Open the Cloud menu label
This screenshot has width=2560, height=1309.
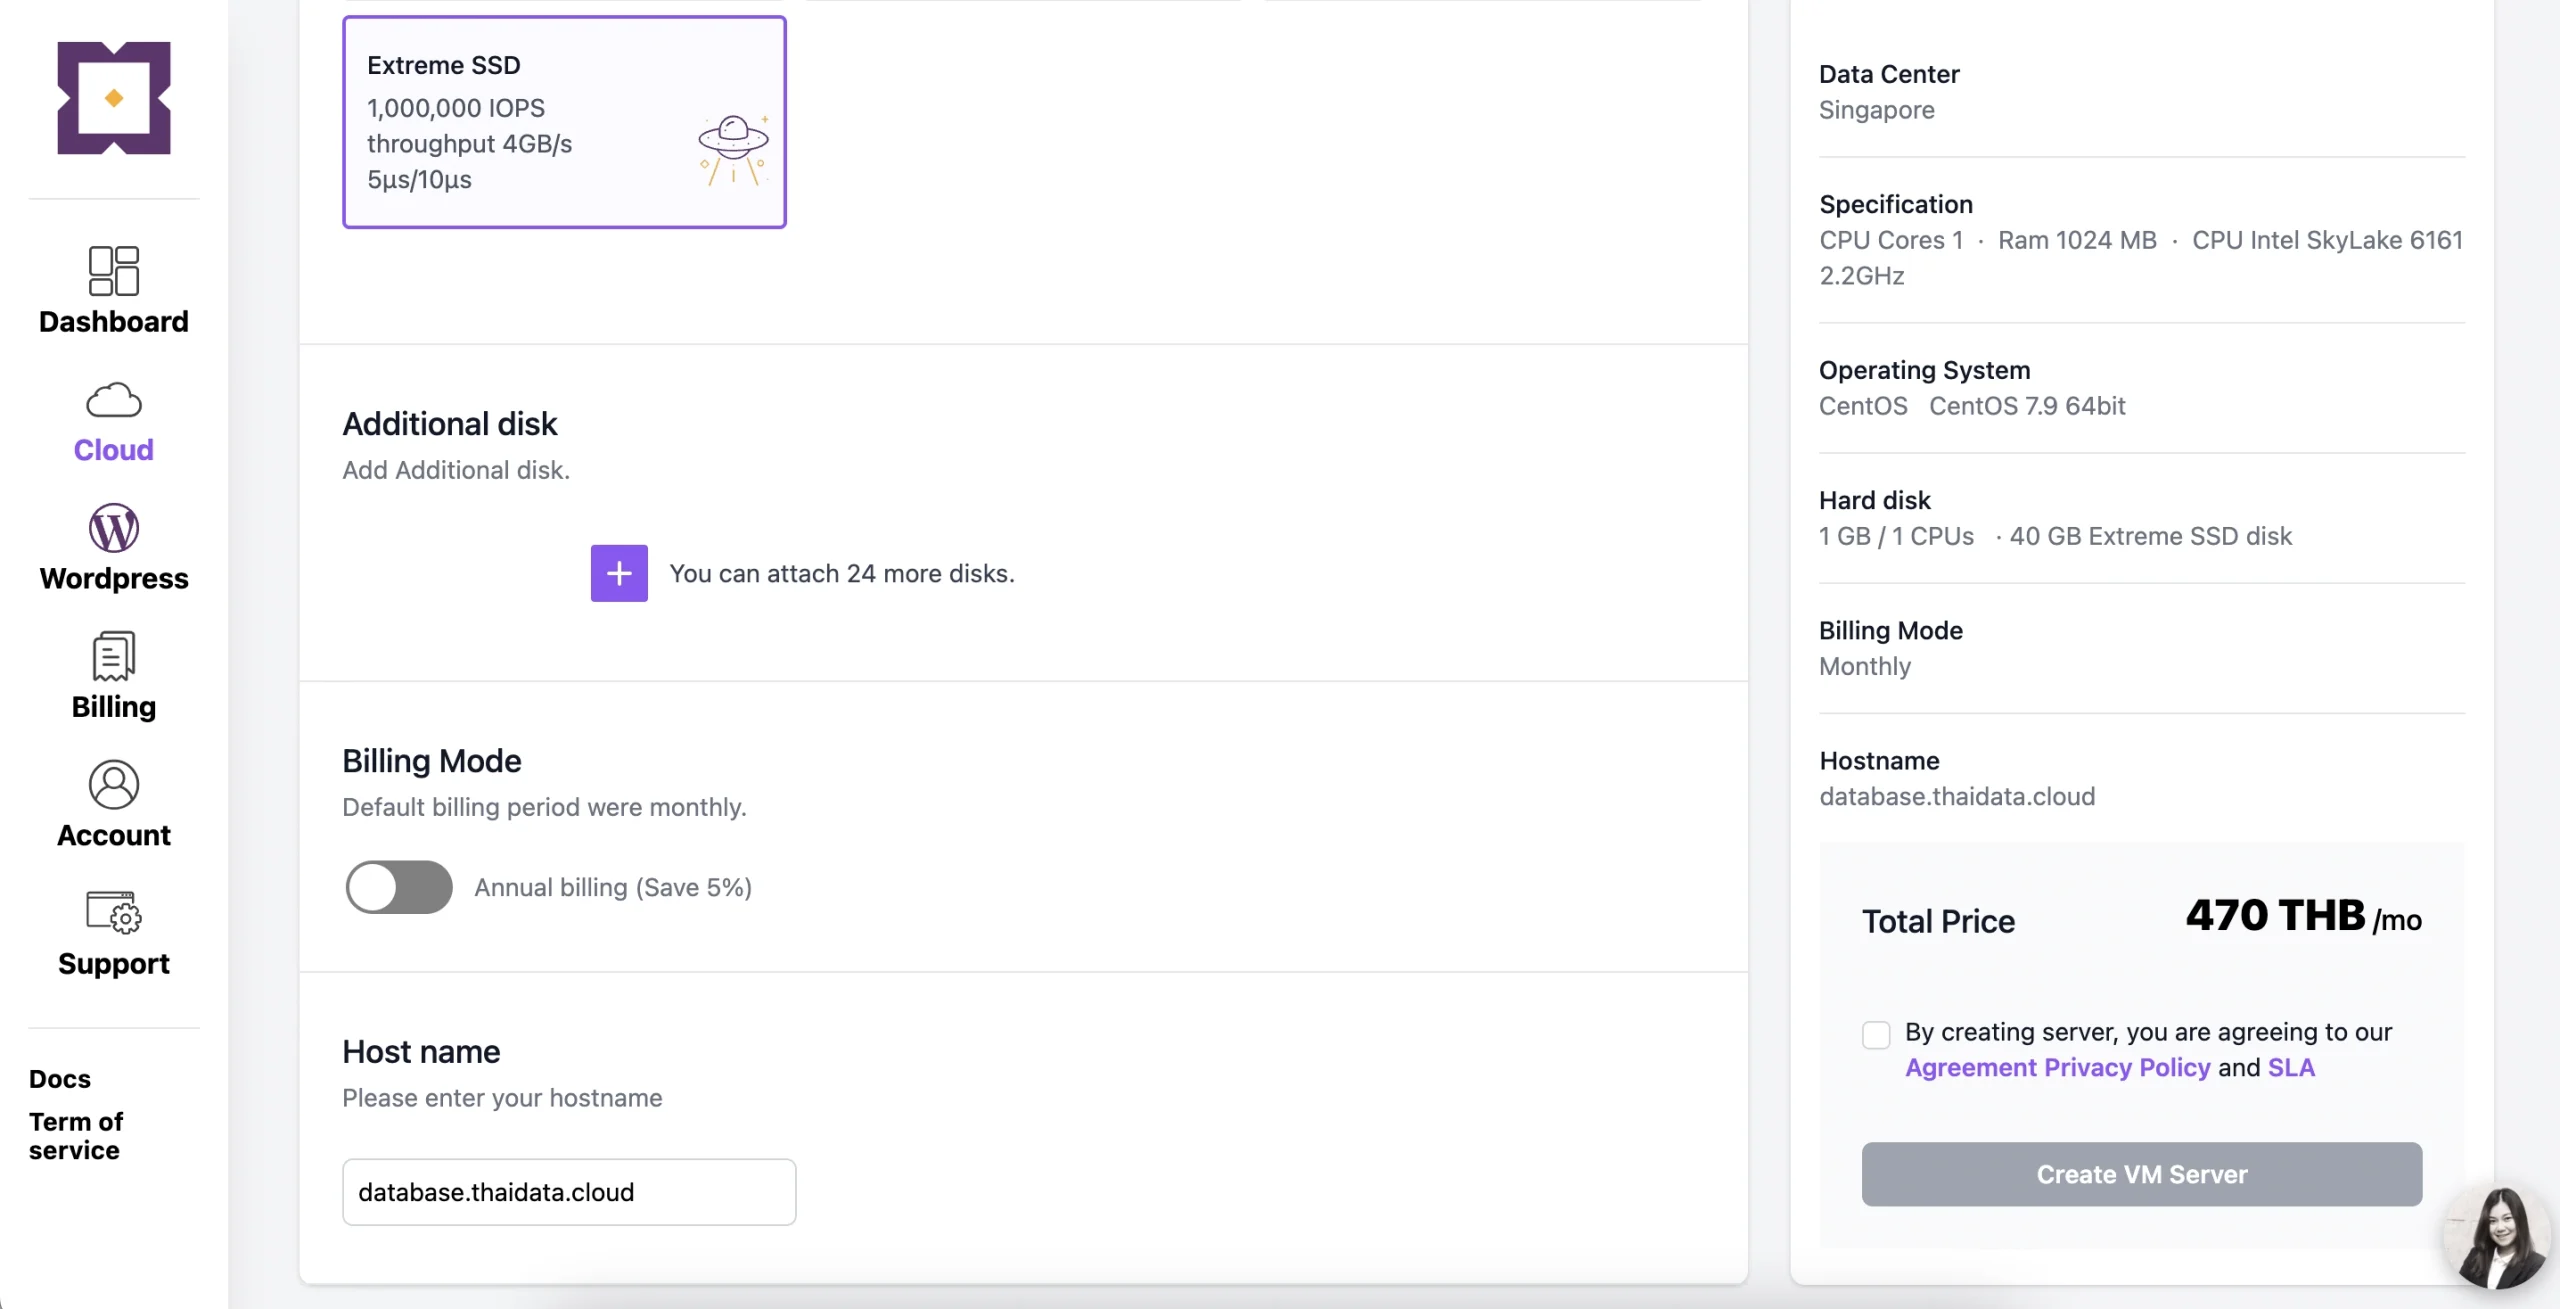tap(114, 450)
